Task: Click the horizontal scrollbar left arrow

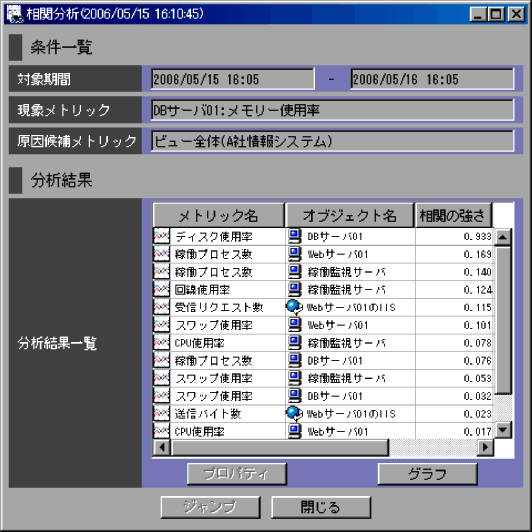Action: (162, 447)
